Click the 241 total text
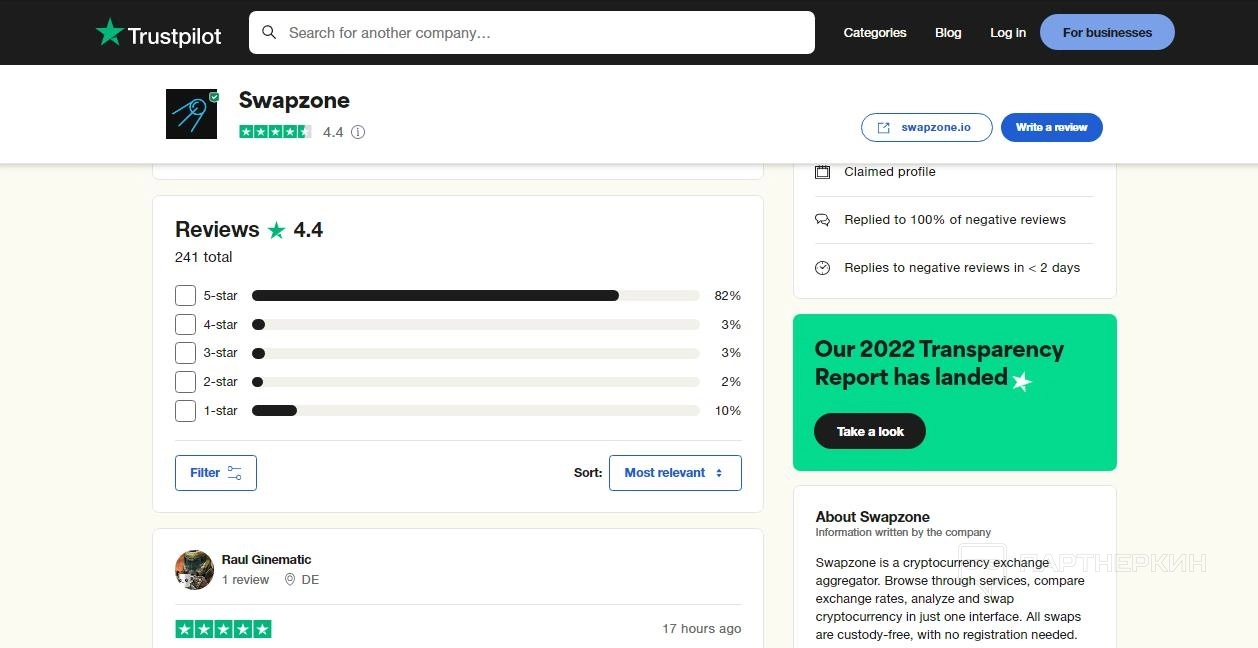1258x648 pixels. point(203,257)
